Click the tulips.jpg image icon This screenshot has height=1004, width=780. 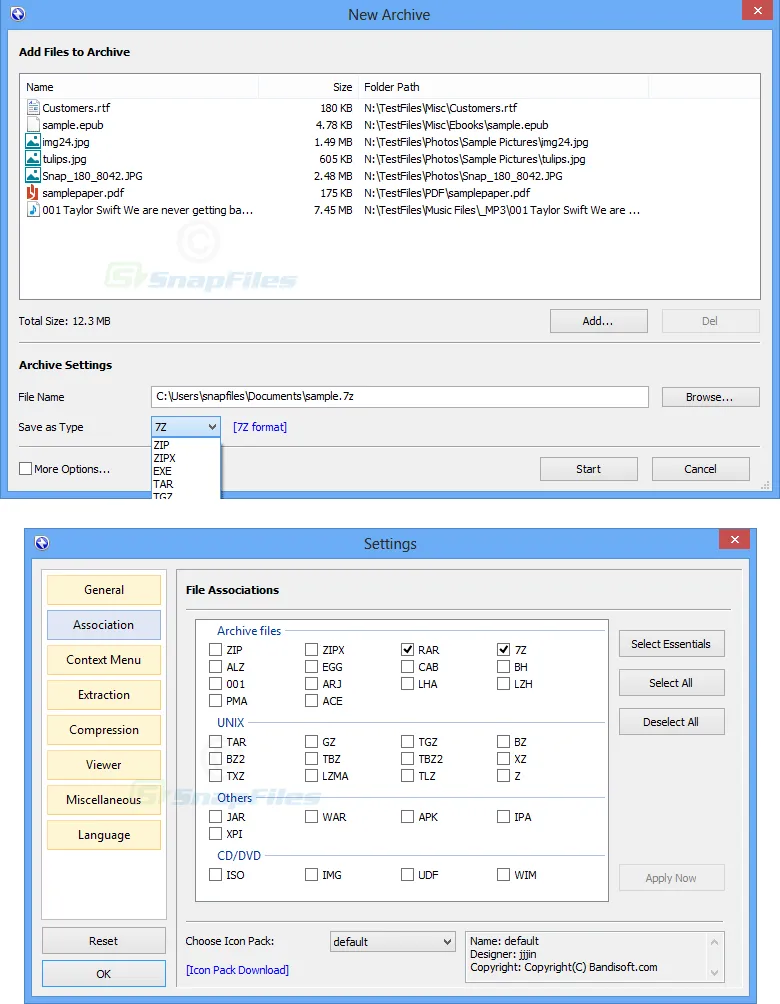(x=33, y=159)
